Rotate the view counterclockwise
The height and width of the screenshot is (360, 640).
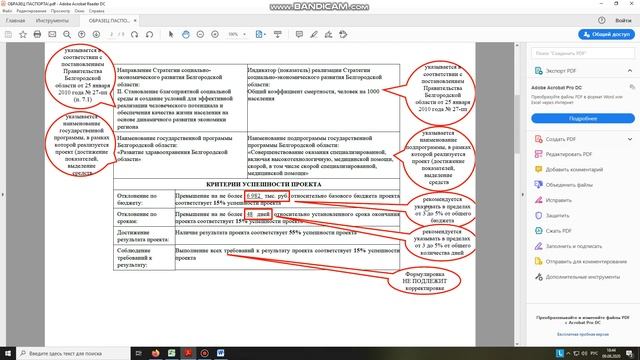point(149,35)
